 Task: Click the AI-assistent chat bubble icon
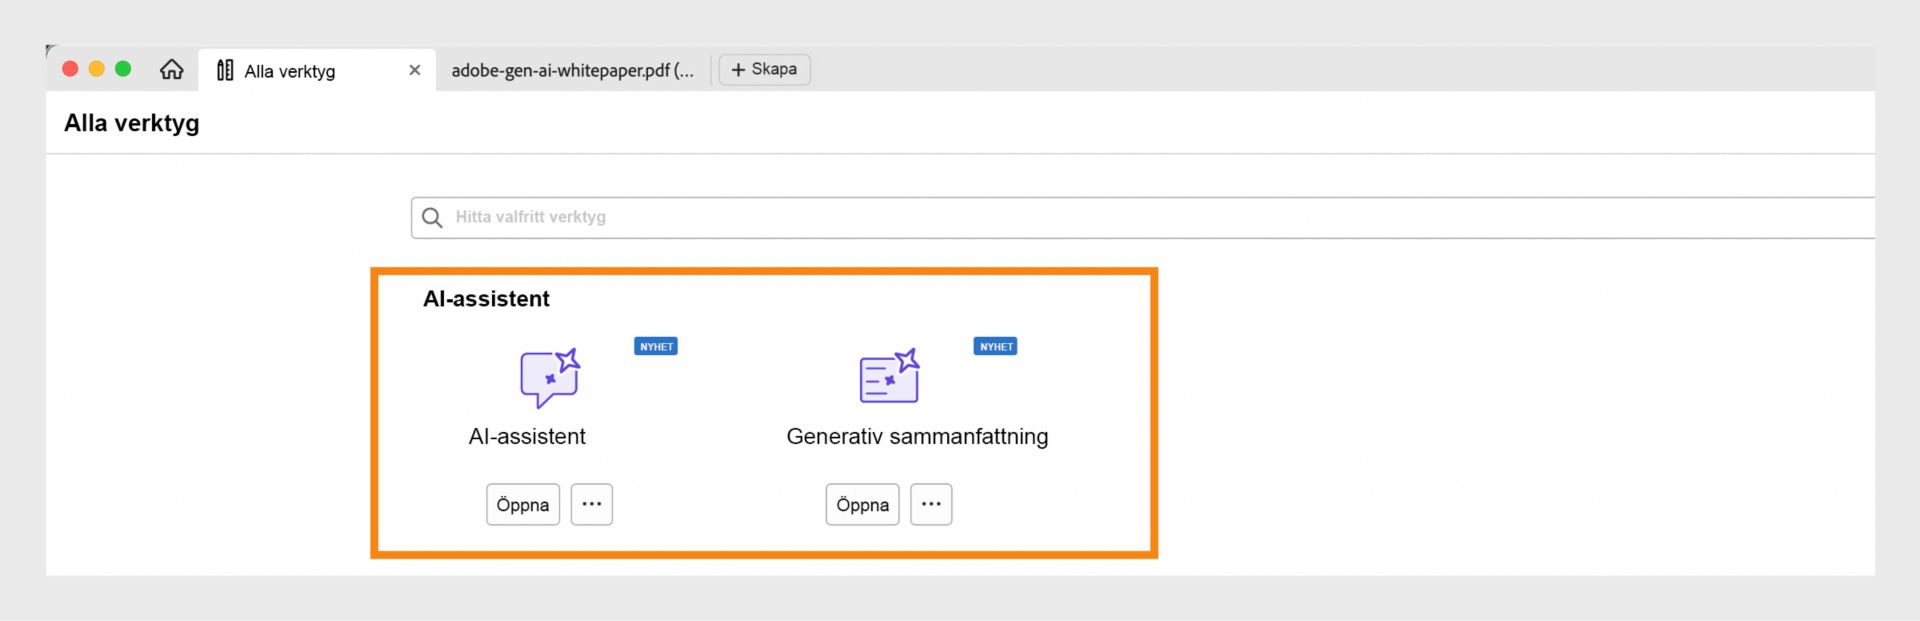(x=549, y=378)
